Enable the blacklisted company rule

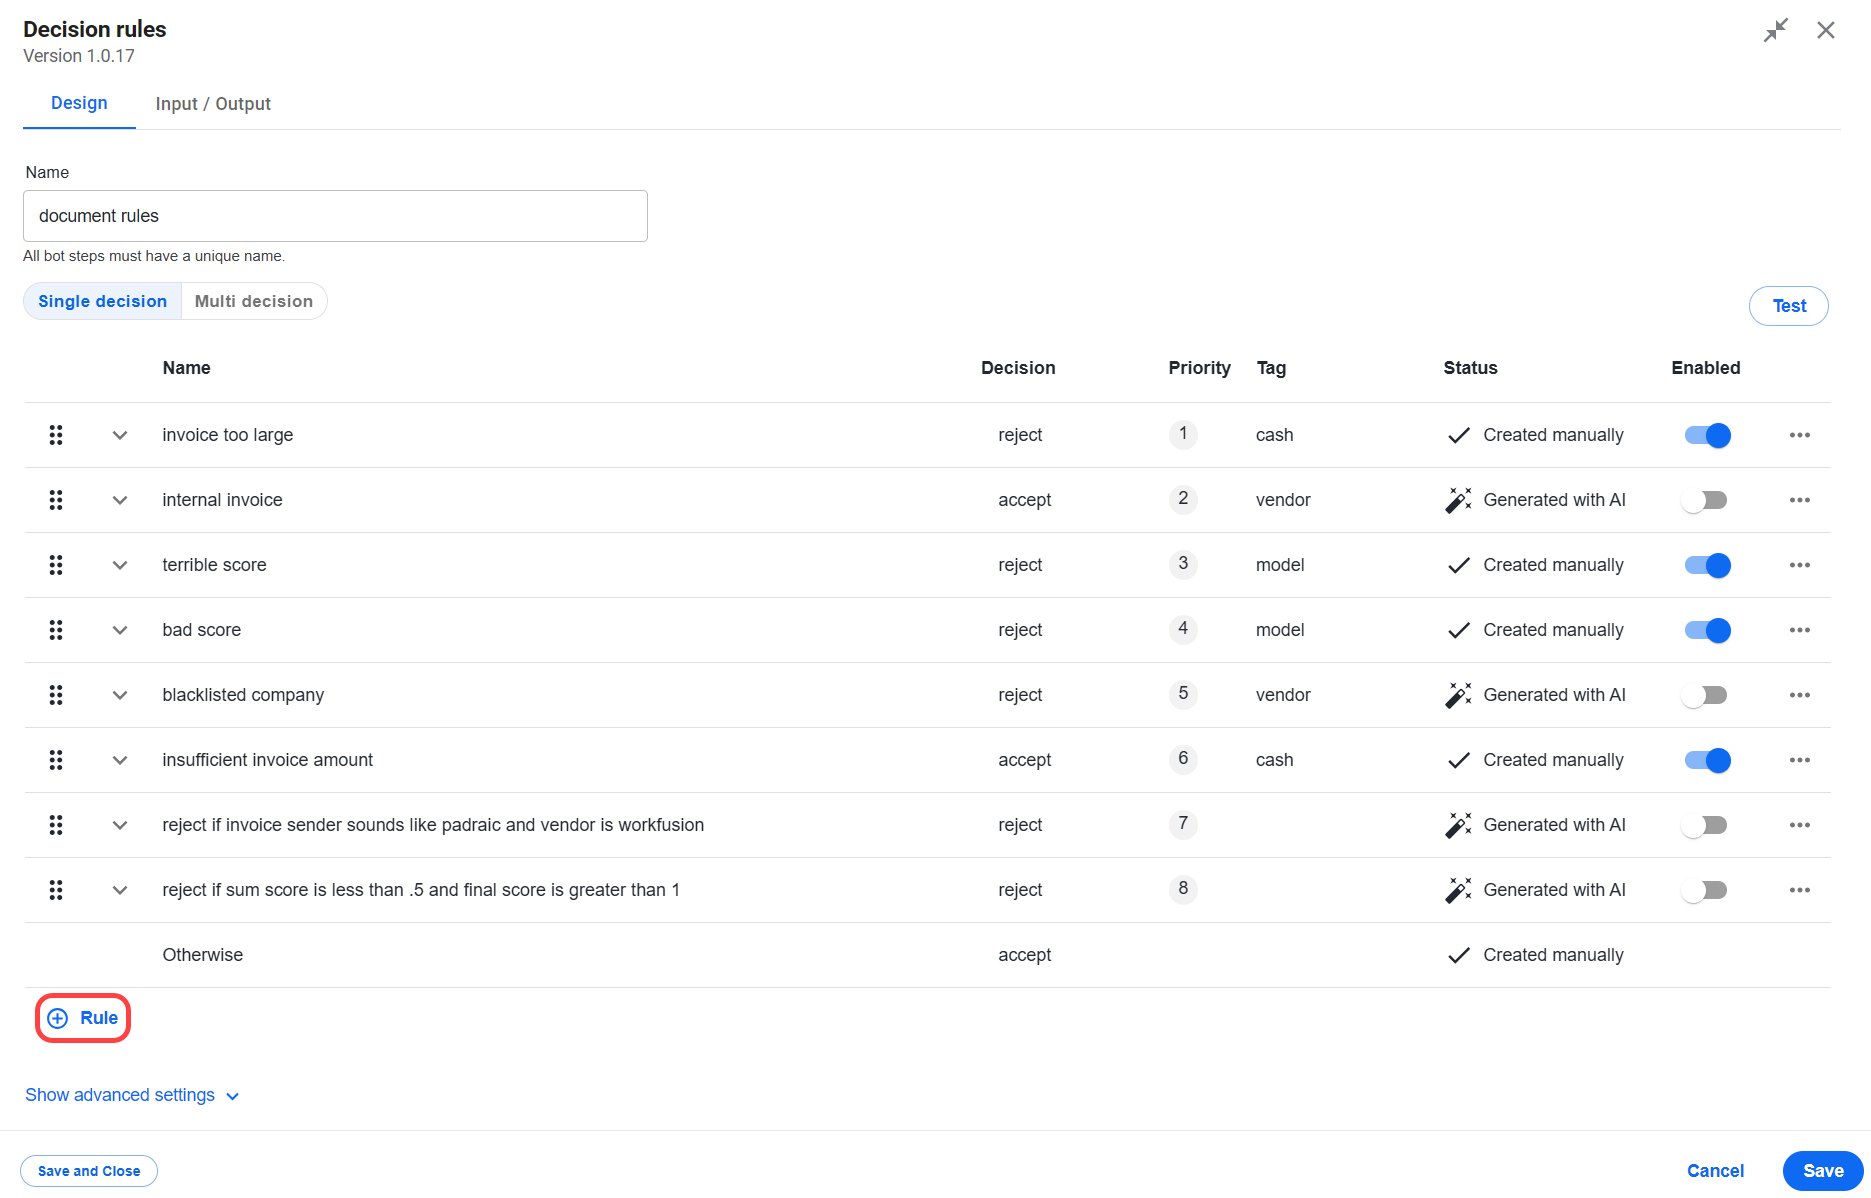(x=1705, y=695)
